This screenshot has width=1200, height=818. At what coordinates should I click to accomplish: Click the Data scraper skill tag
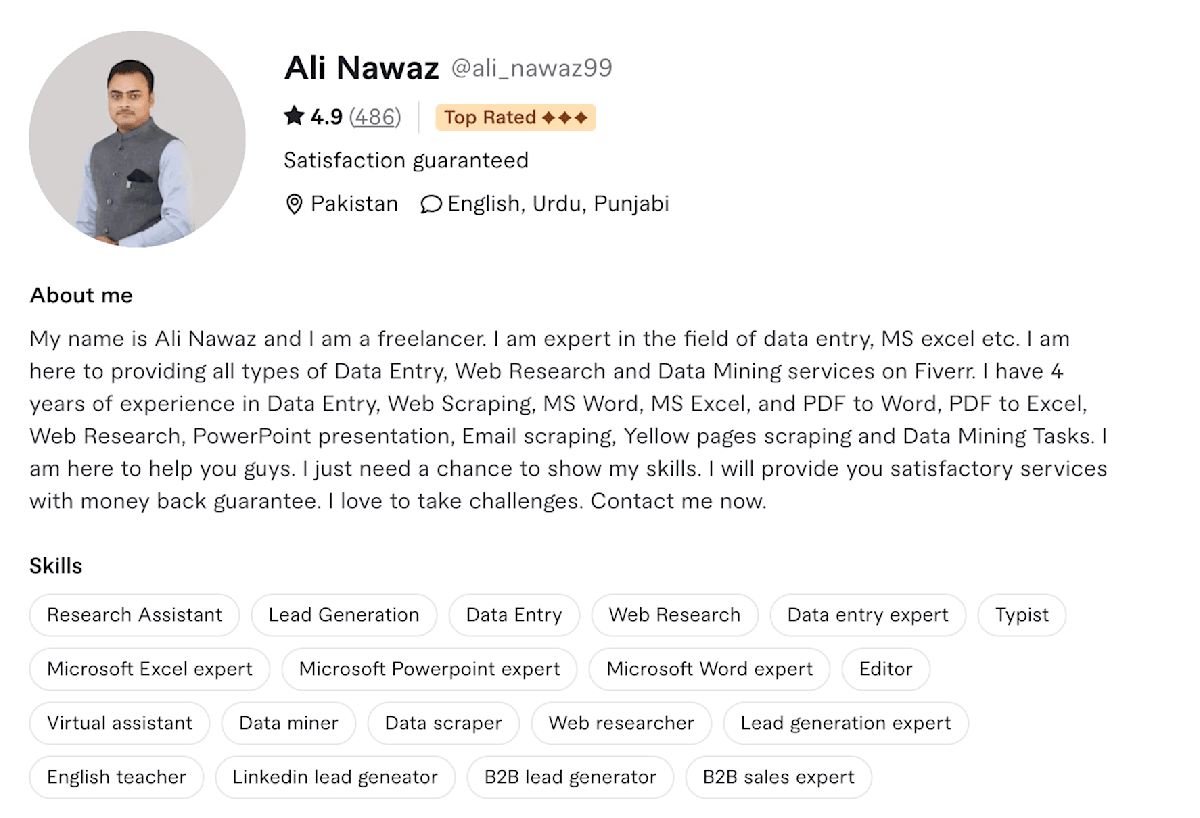click(443, 723)
